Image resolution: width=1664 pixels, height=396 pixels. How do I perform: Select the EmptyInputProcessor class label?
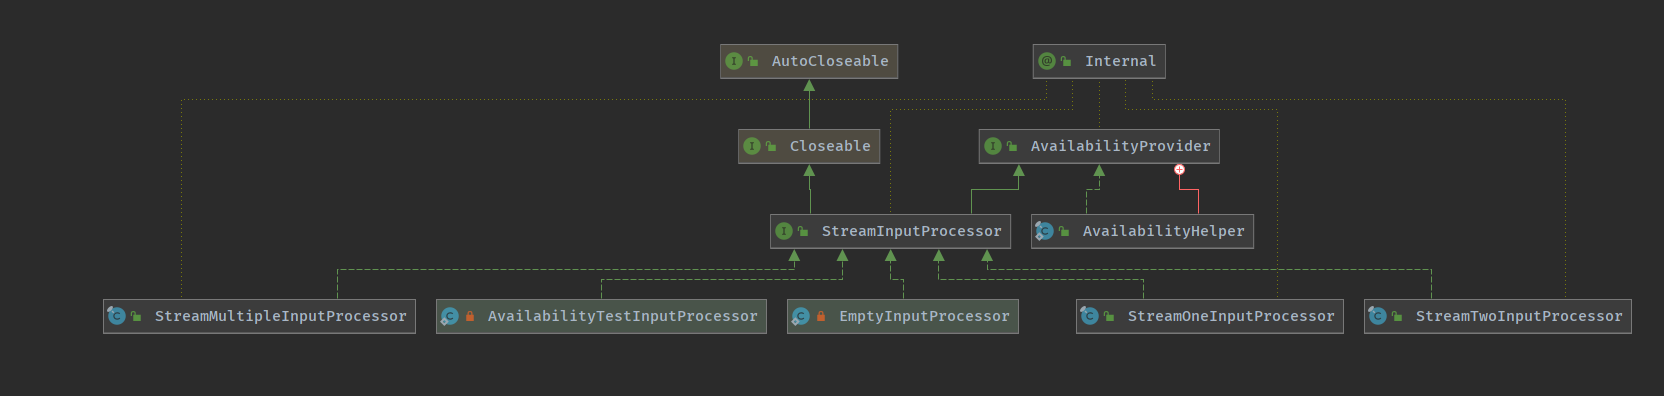tap(924, 316)
